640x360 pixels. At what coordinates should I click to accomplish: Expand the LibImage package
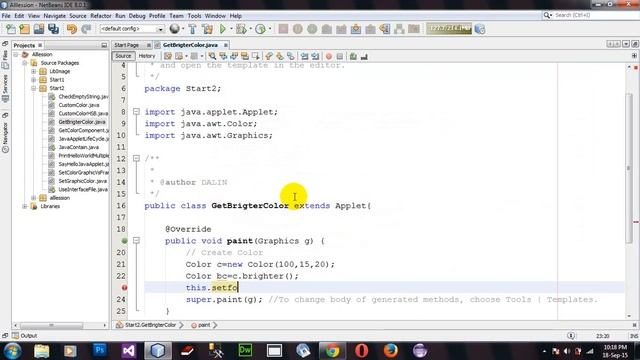[x=34, y=71]
